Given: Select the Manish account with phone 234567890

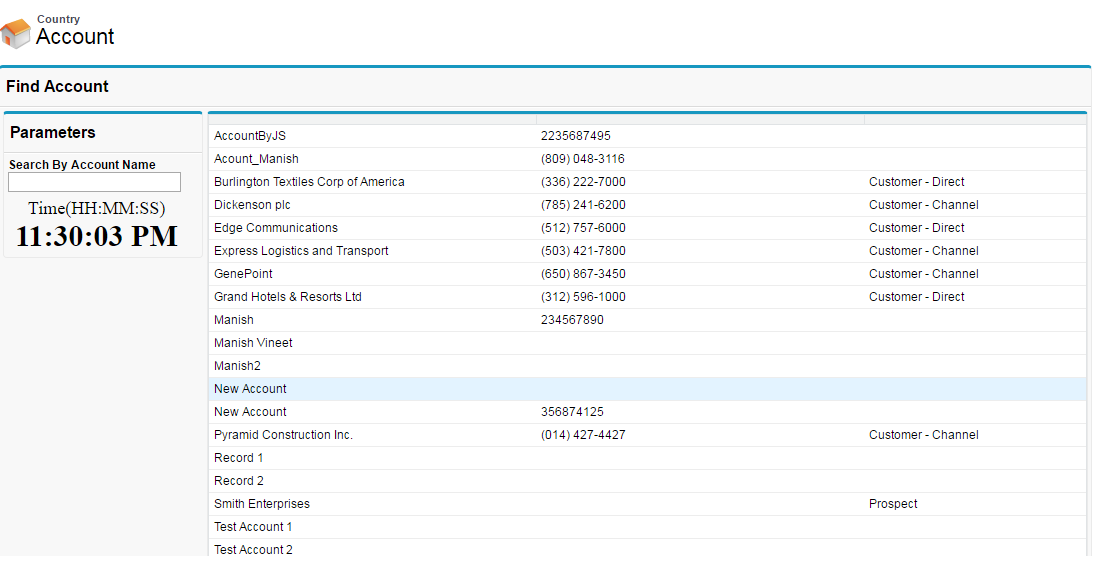Looking at the screenshot, I should 234,320.
